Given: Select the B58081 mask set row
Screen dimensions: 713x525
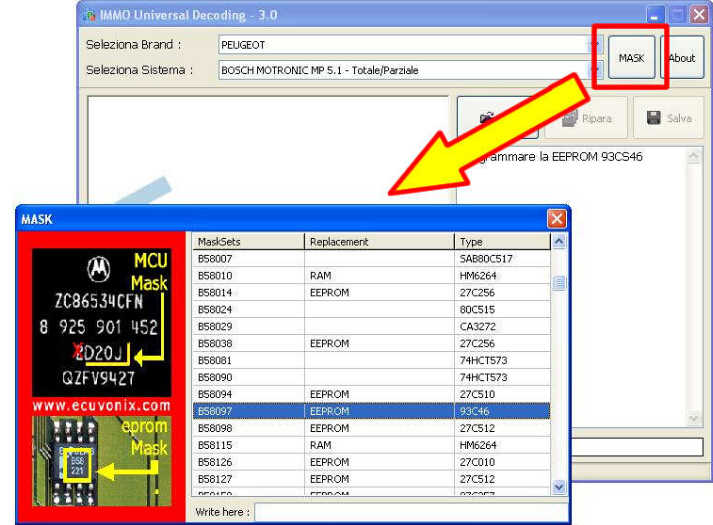Looking at the screenshot, I should (x=372, y=360).
